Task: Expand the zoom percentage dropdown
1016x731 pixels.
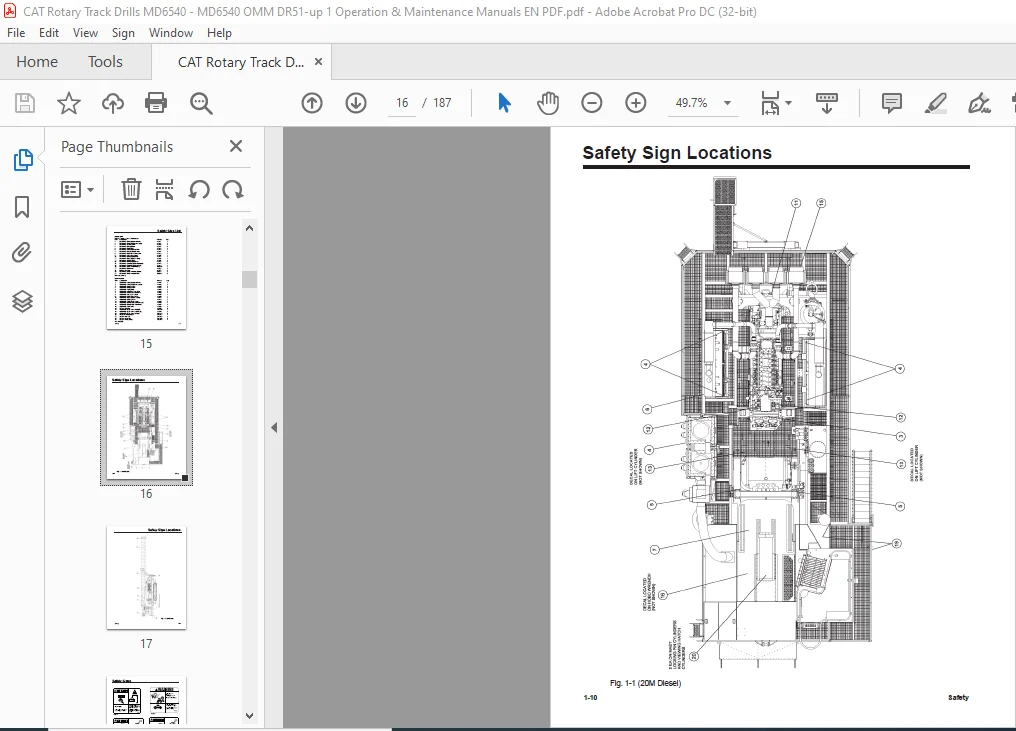Action: 727,103
